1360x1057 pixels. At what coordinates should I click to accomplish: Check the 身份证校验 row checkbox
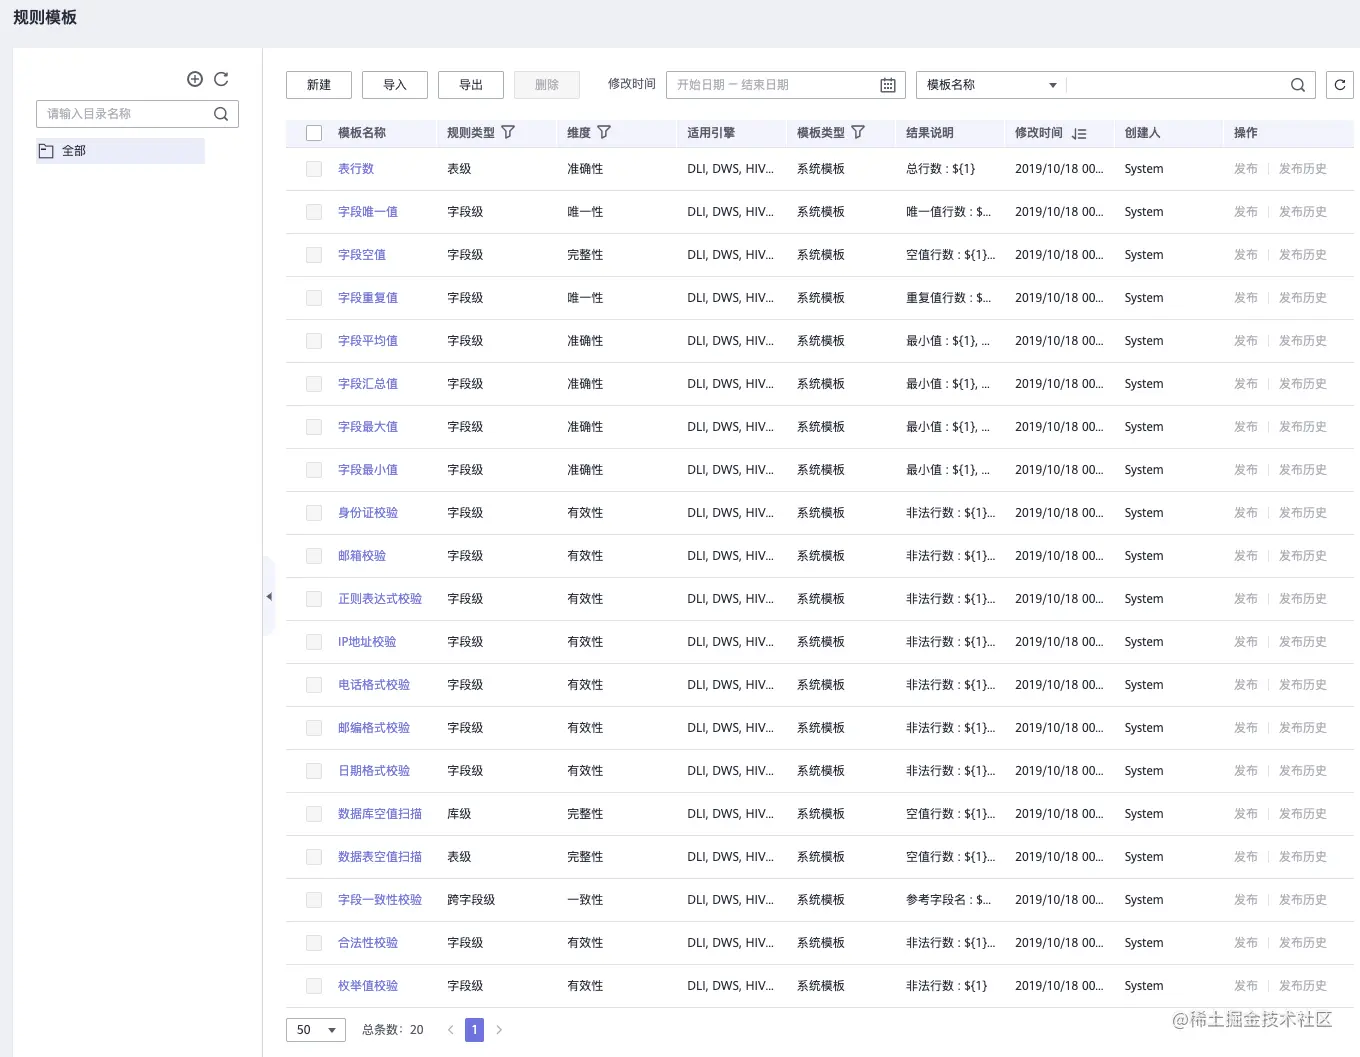[314, 513]
